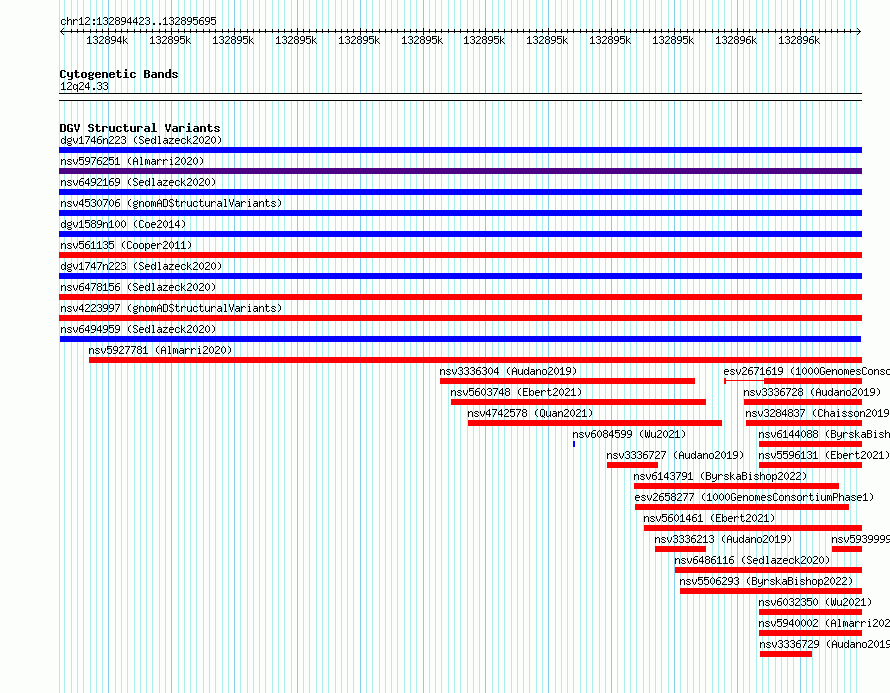Screen dimensions: 890x693
Task: Click the Cytogenetic Bands track title
Action: (x=119, y=74)
